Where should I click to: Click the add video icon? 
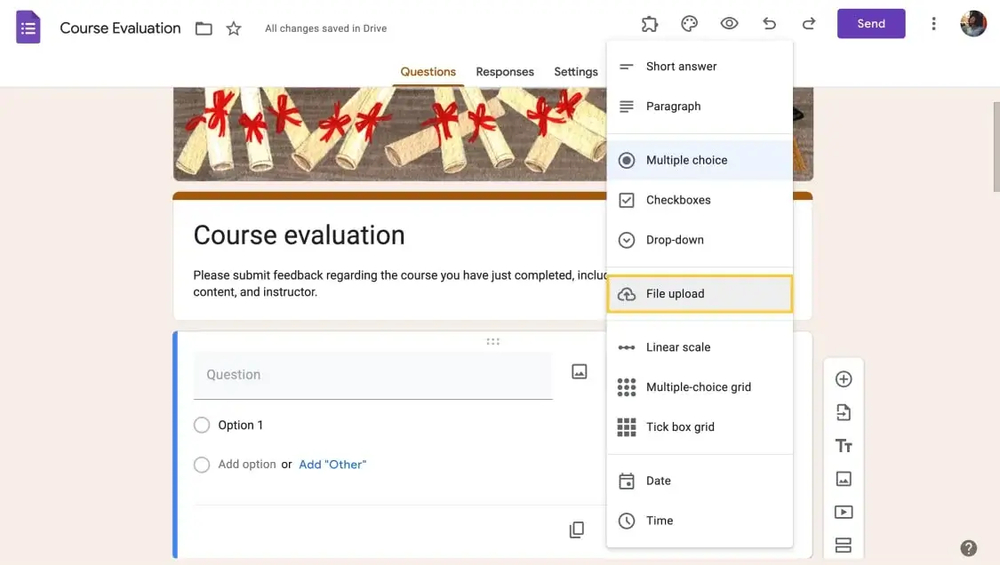[843, 512]
